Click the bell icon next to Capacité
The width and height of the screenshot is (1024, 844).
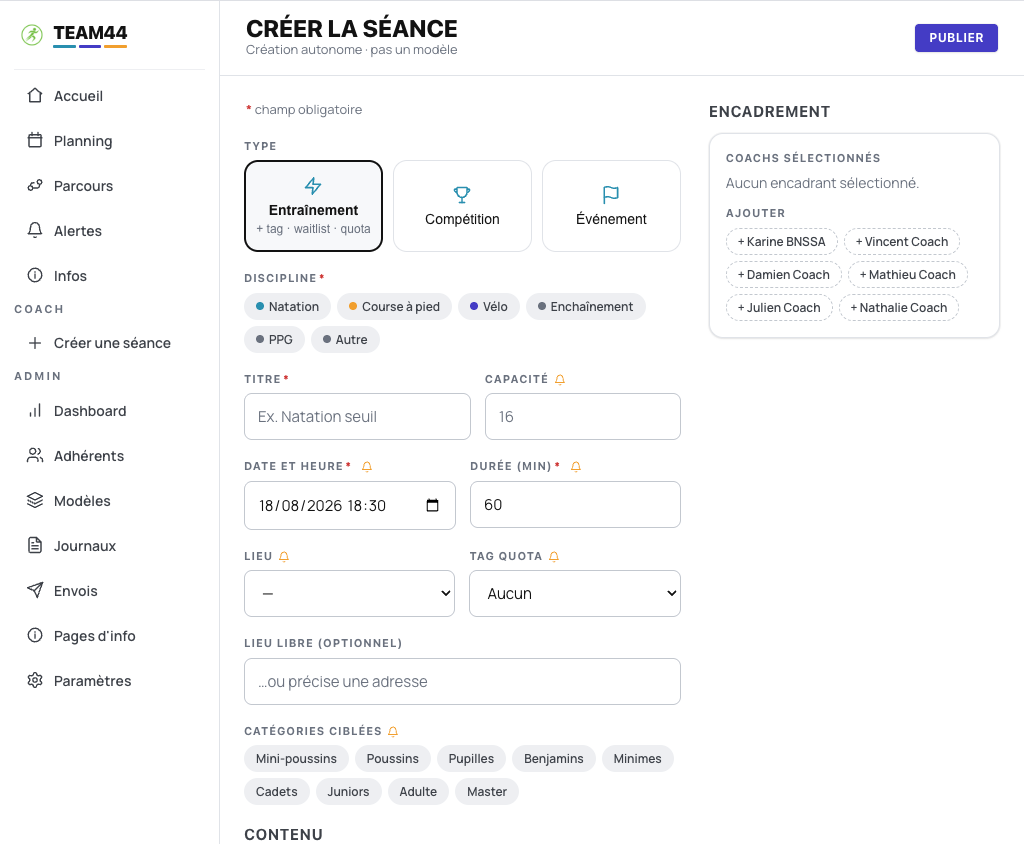point(560,380)
